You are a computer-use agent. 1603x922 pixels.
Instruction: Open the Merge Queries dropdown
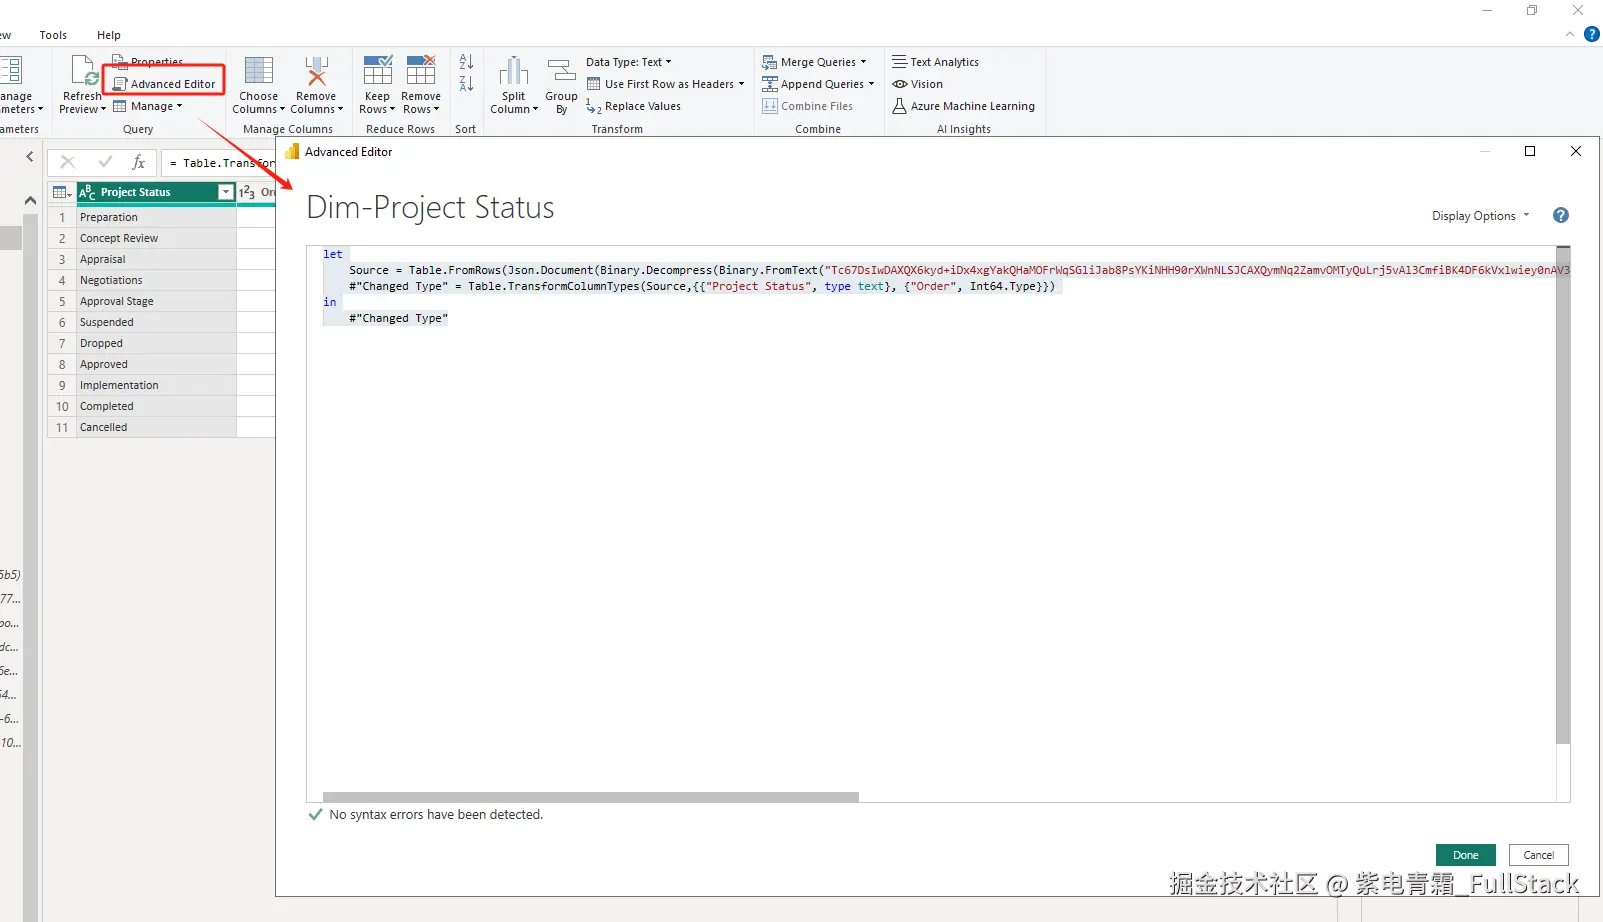point(814,62)
